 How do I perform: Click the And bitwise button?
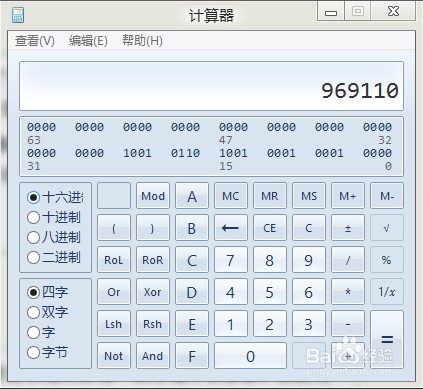click(x=153, y=356)
